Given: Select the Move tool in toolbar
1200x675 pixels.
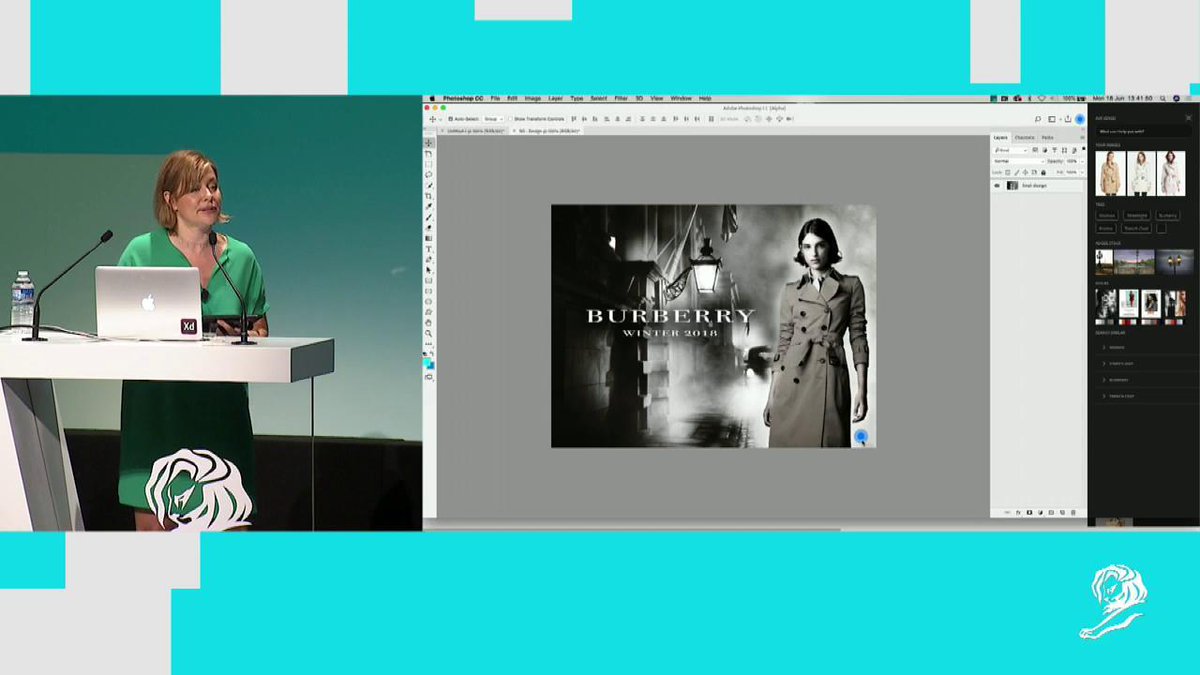Looking at the screenshot, I should (429, 143).
